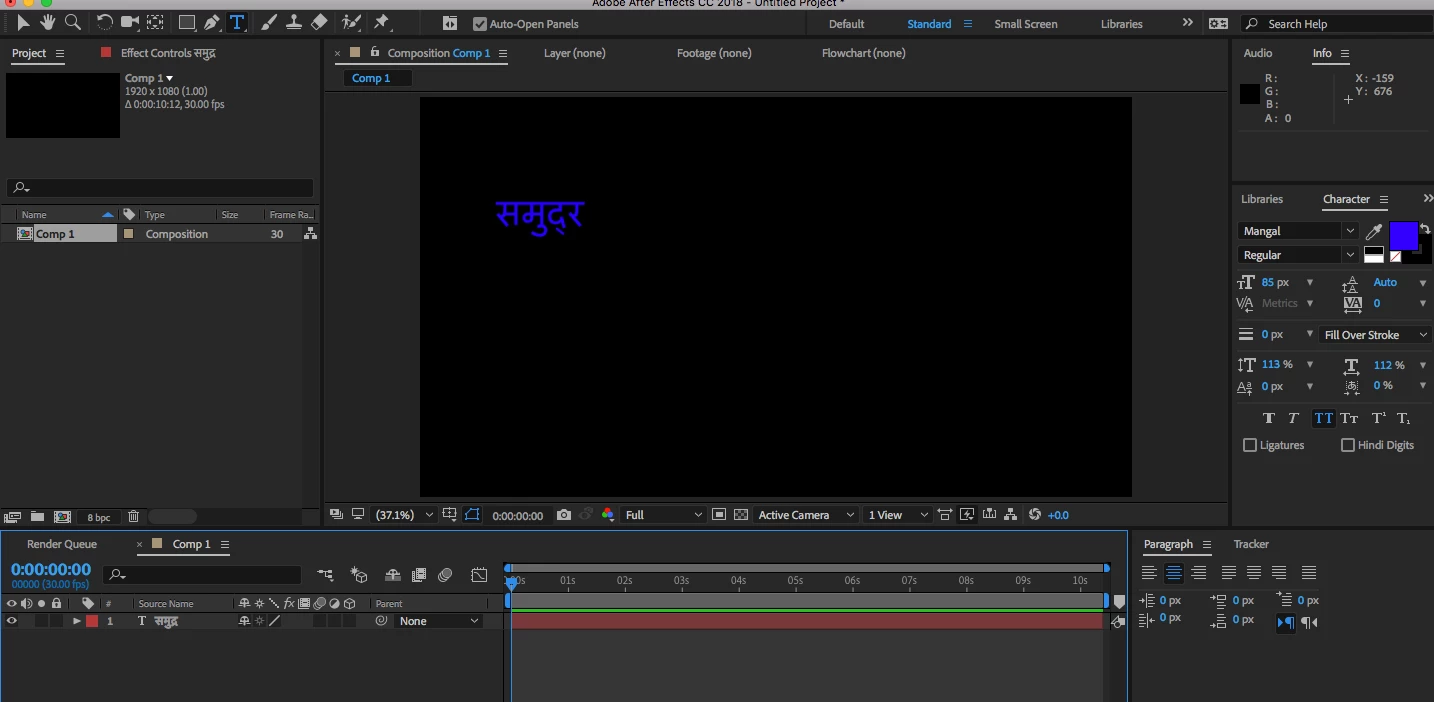The height and width of the screenshot is (702, 1434).
Task: Toggle Small Caps text style
Action: coord(1349,419)
